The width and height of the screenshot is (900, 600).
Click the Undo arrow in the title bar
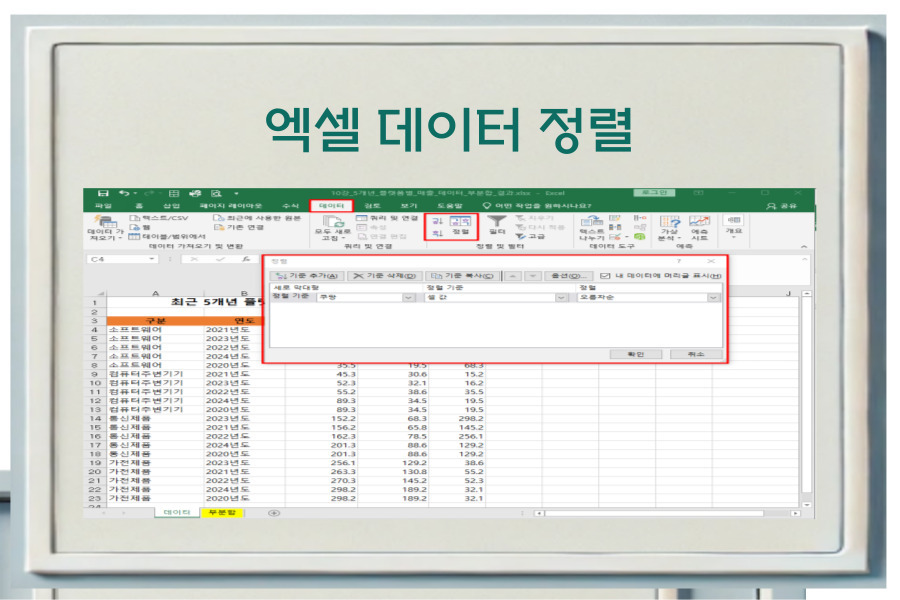pos(124,193)
